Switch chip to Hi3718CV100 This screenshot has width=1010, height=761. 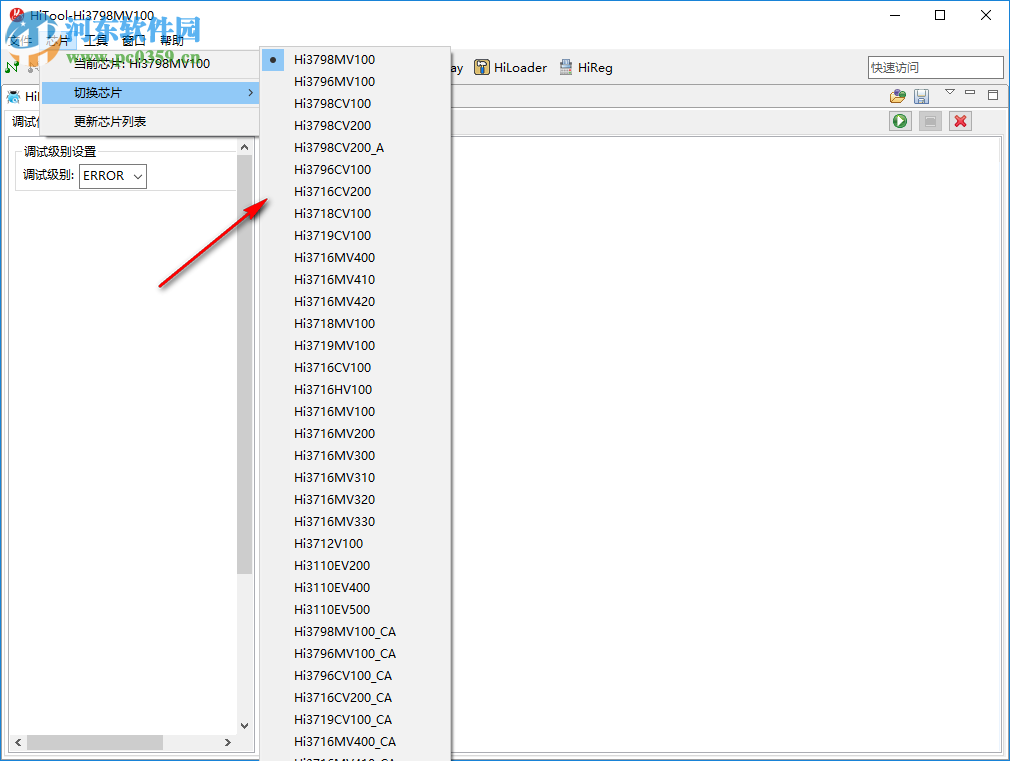(355, 213)
